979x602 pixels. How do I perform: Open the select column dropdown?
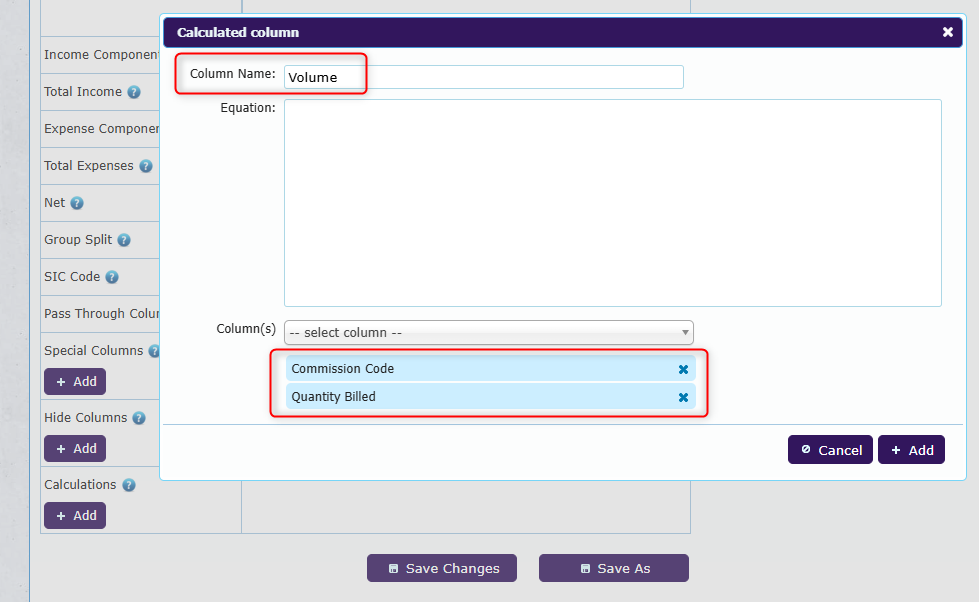click(488, 332)
